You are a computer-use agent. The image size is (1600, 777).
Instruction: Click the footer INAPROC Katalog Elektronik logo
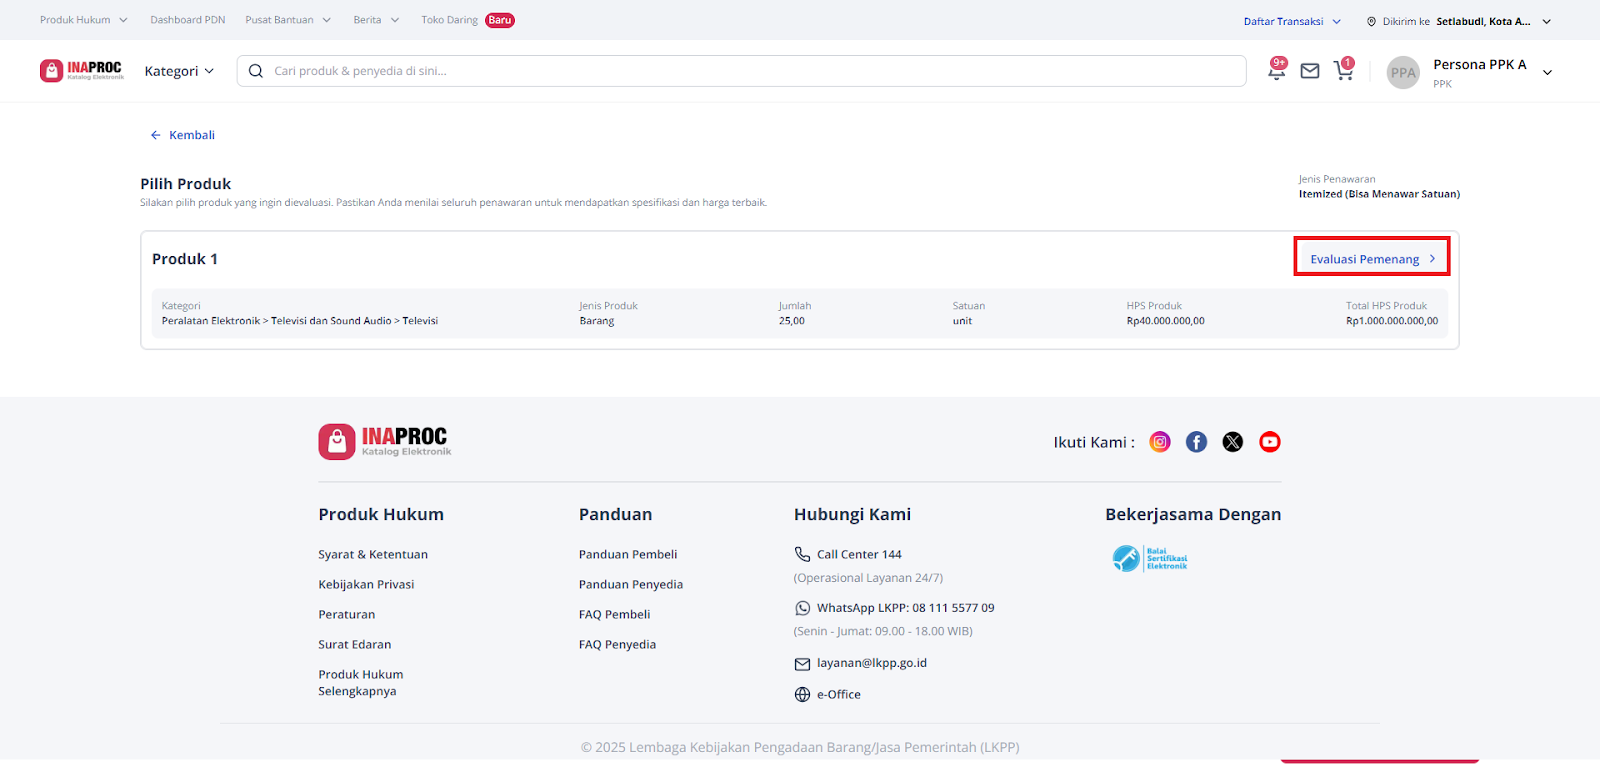385,441
